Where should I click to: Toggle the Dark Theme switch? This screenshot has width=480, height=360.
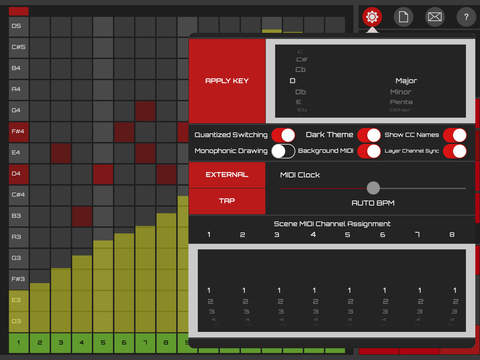click(x=369, y=135)
